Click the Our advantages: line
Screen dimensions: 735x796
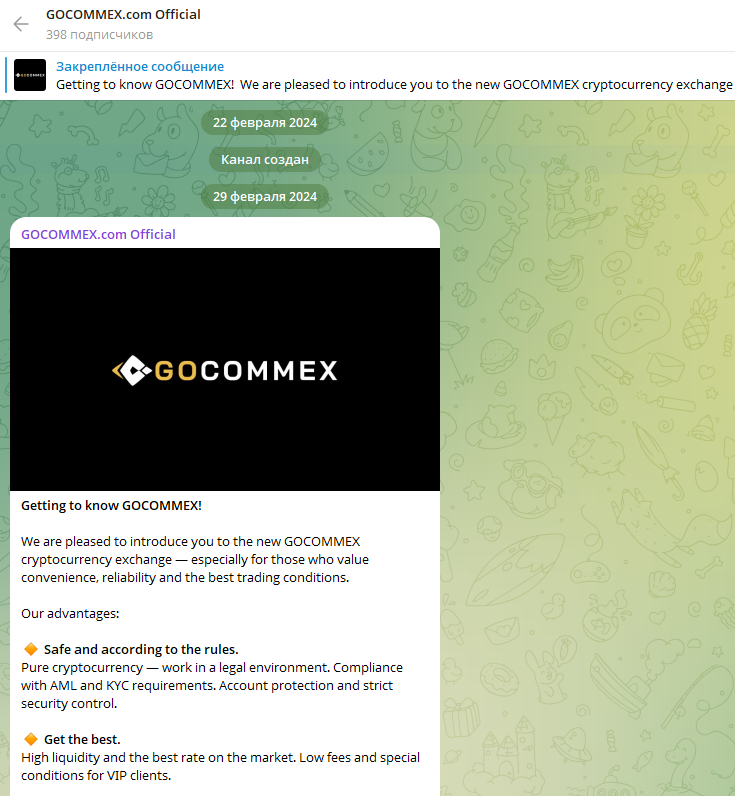pos(70,614)
